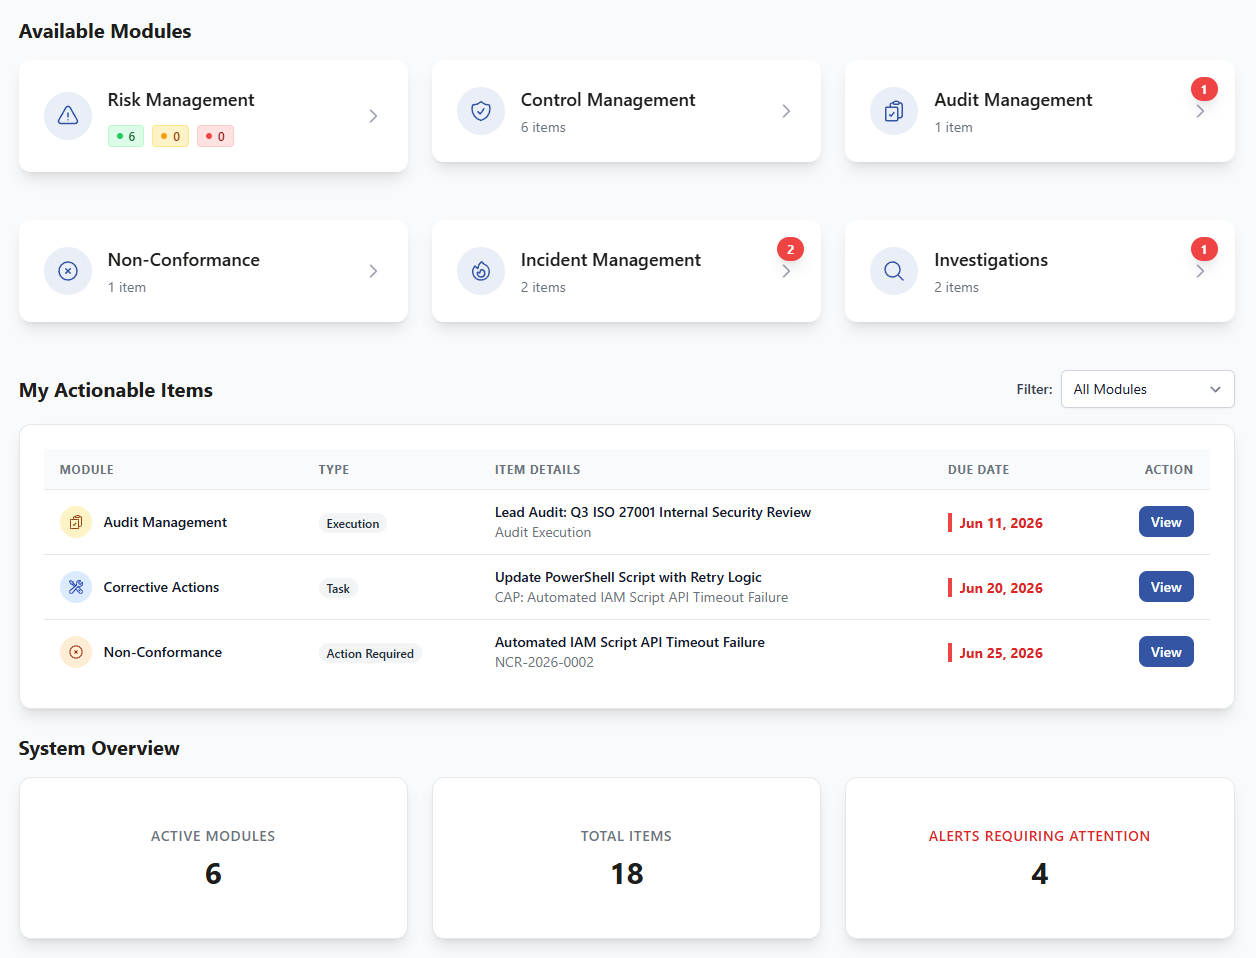Click the Audit Management red notification badge
This screenshot has height=958, width=1256.
1204,90
